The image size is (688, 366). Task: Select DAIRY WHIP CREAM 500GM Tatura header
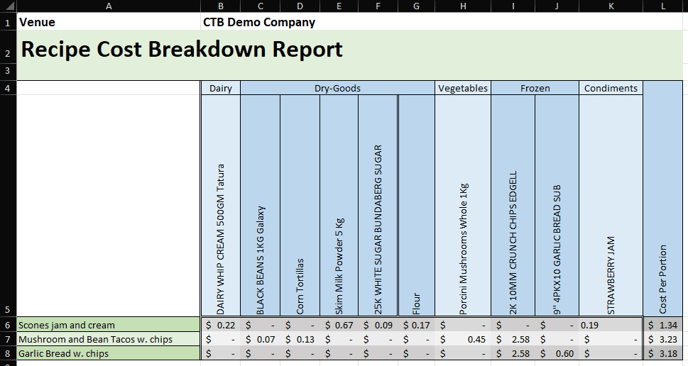tap(221, 205)
